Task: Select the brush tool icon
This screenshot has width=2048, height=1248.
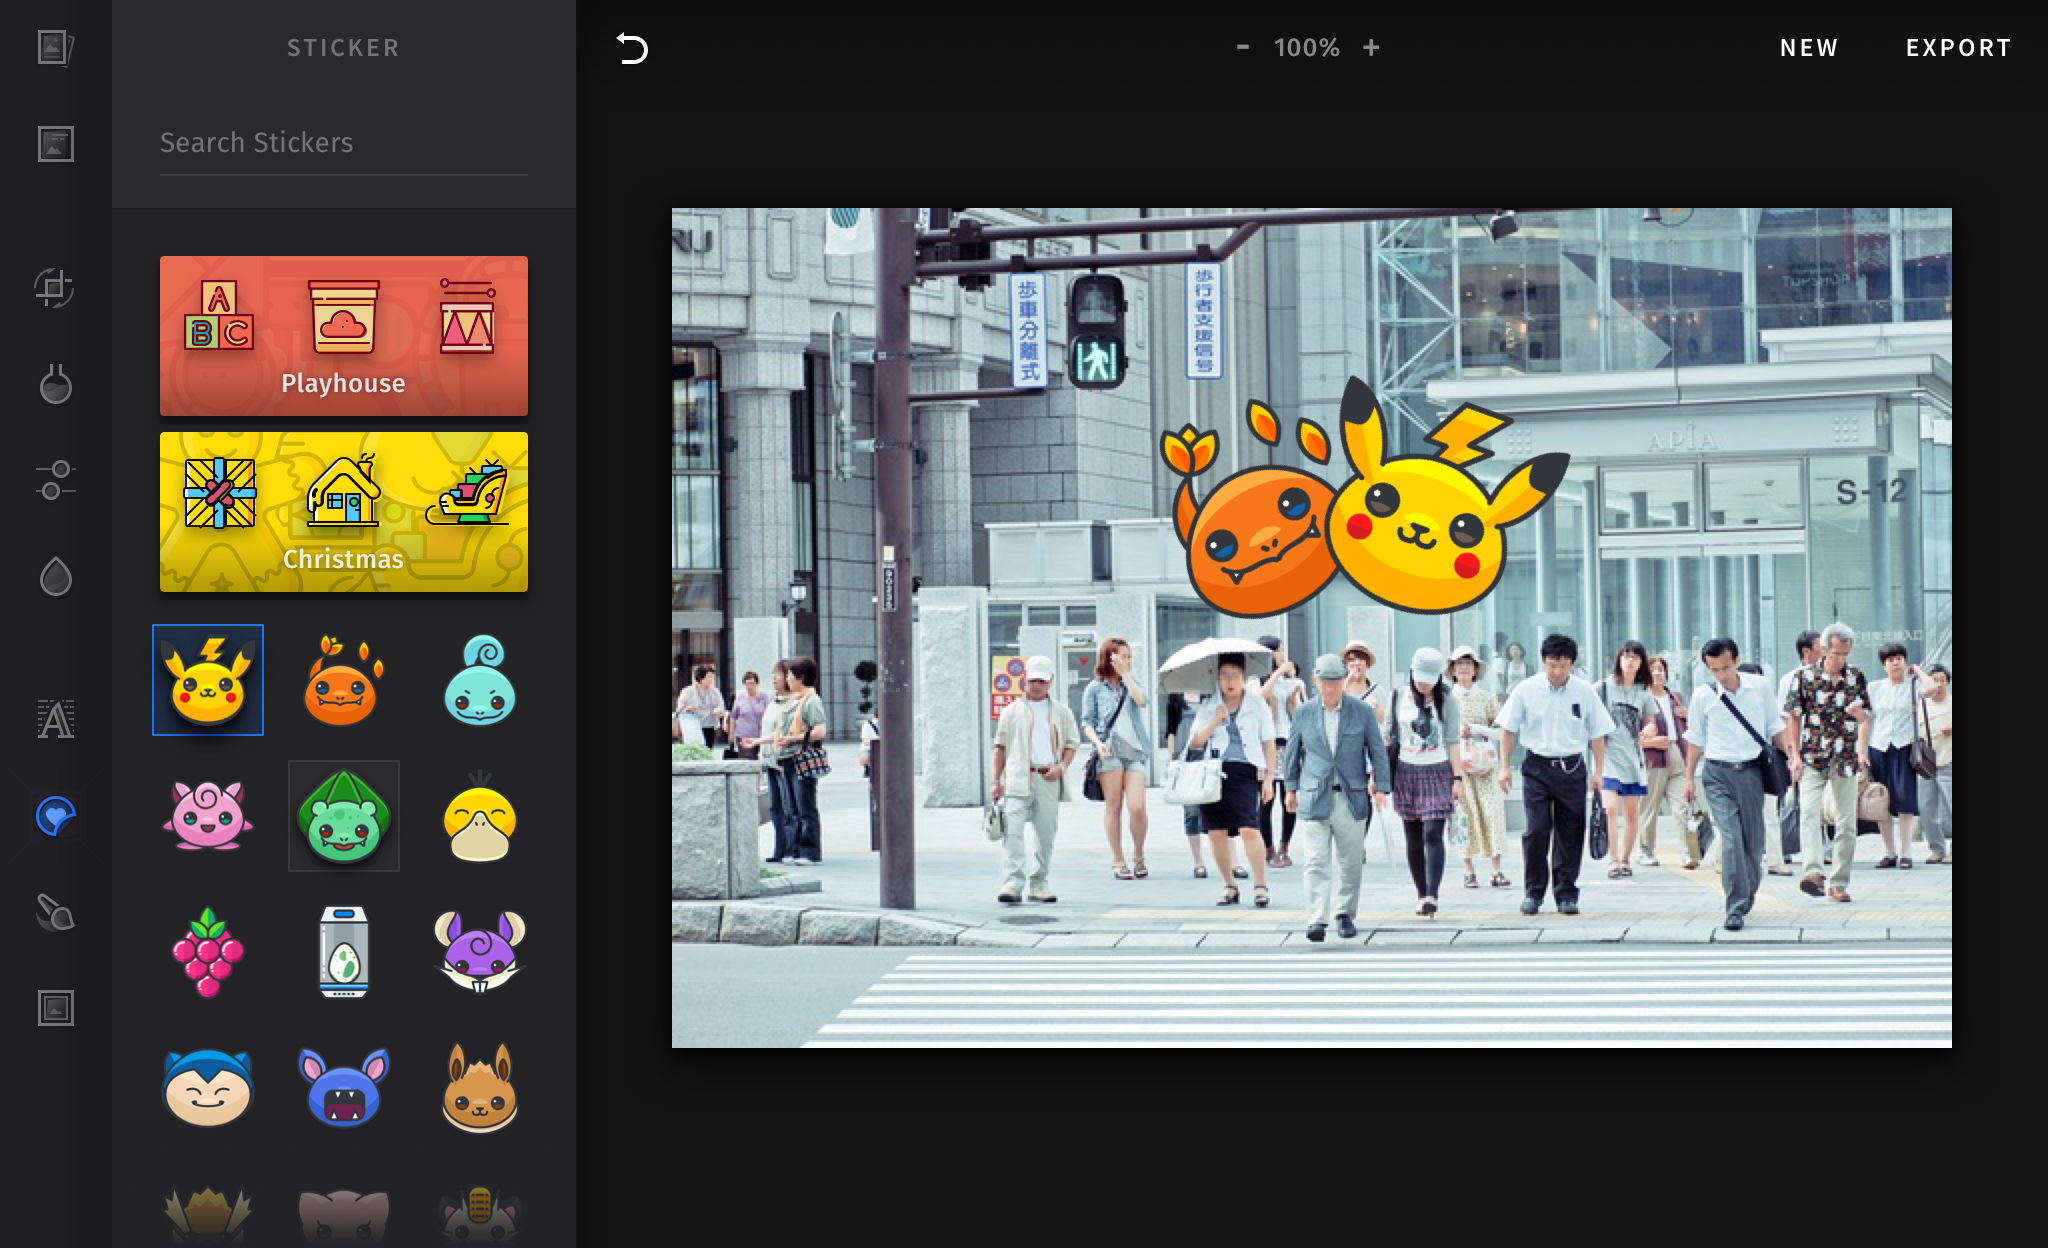Action: pos(55,912)
